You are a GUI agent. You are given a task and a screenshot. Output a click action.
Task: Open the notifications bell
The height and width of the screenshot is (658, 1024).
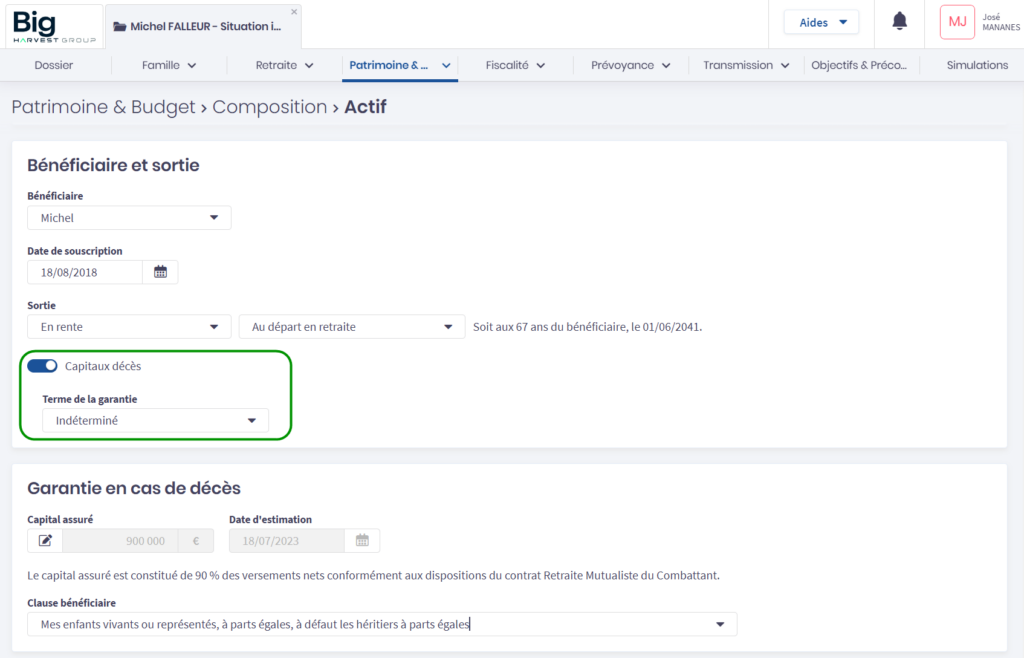coord(899,22)
